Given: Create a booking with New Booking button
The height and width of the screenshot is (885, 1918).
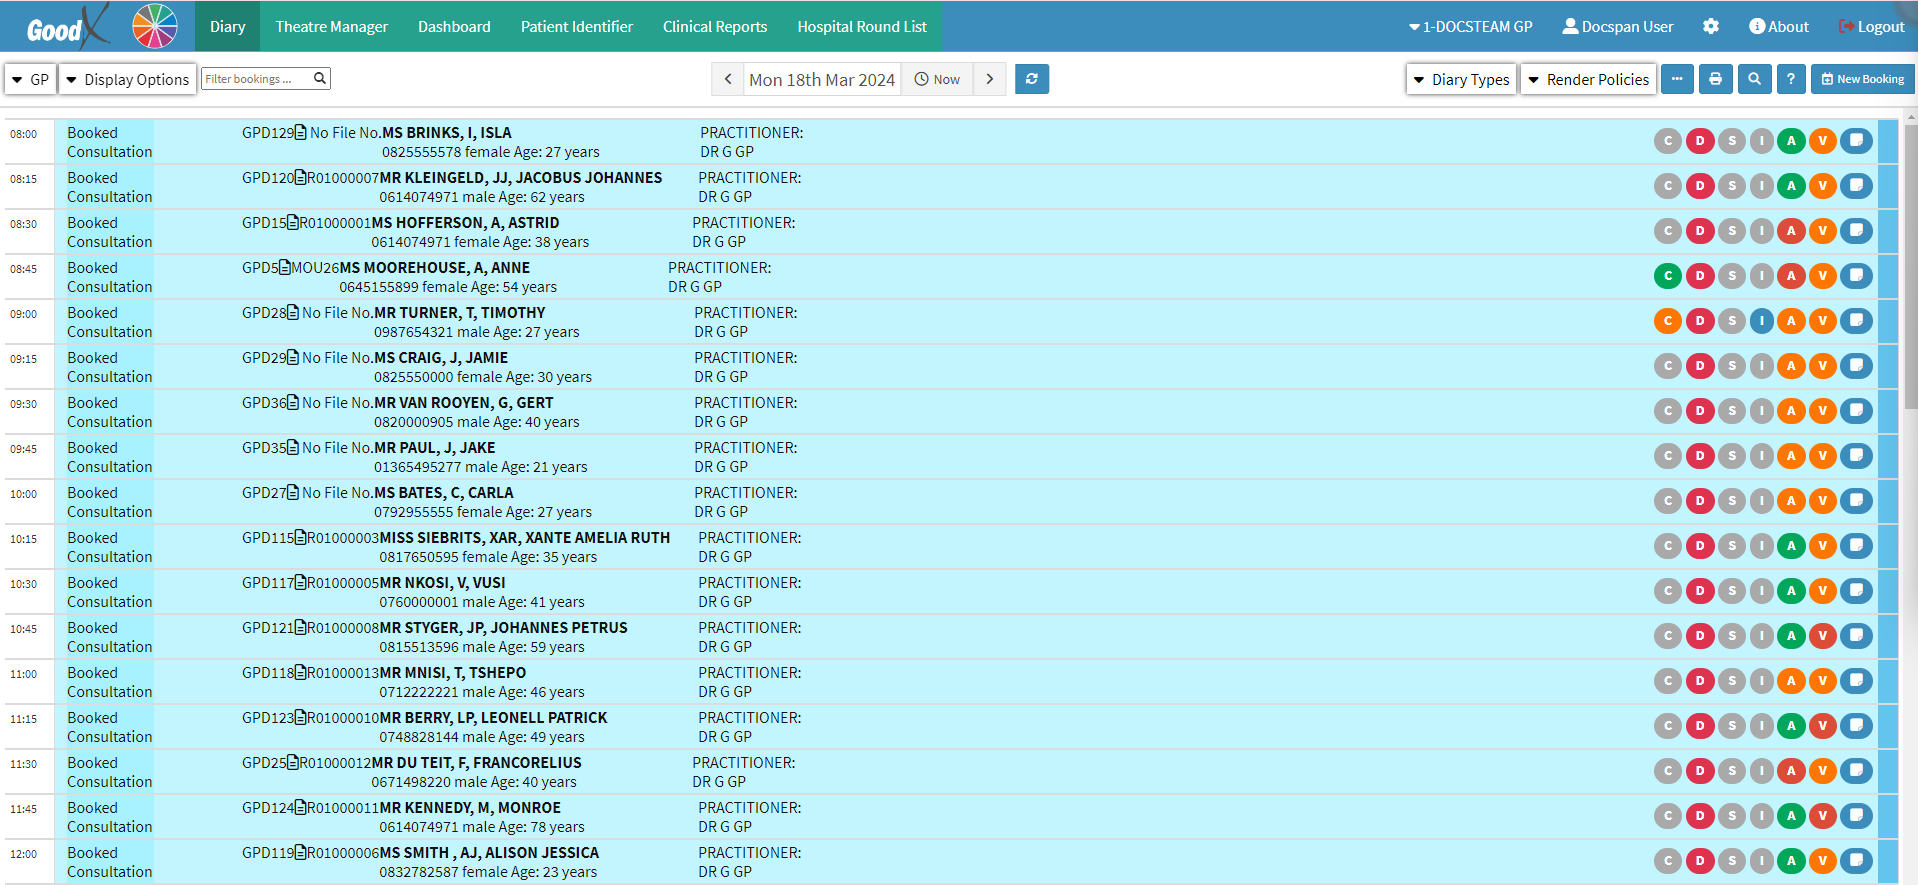Looking at the screenshot, I should point(1862,79).
